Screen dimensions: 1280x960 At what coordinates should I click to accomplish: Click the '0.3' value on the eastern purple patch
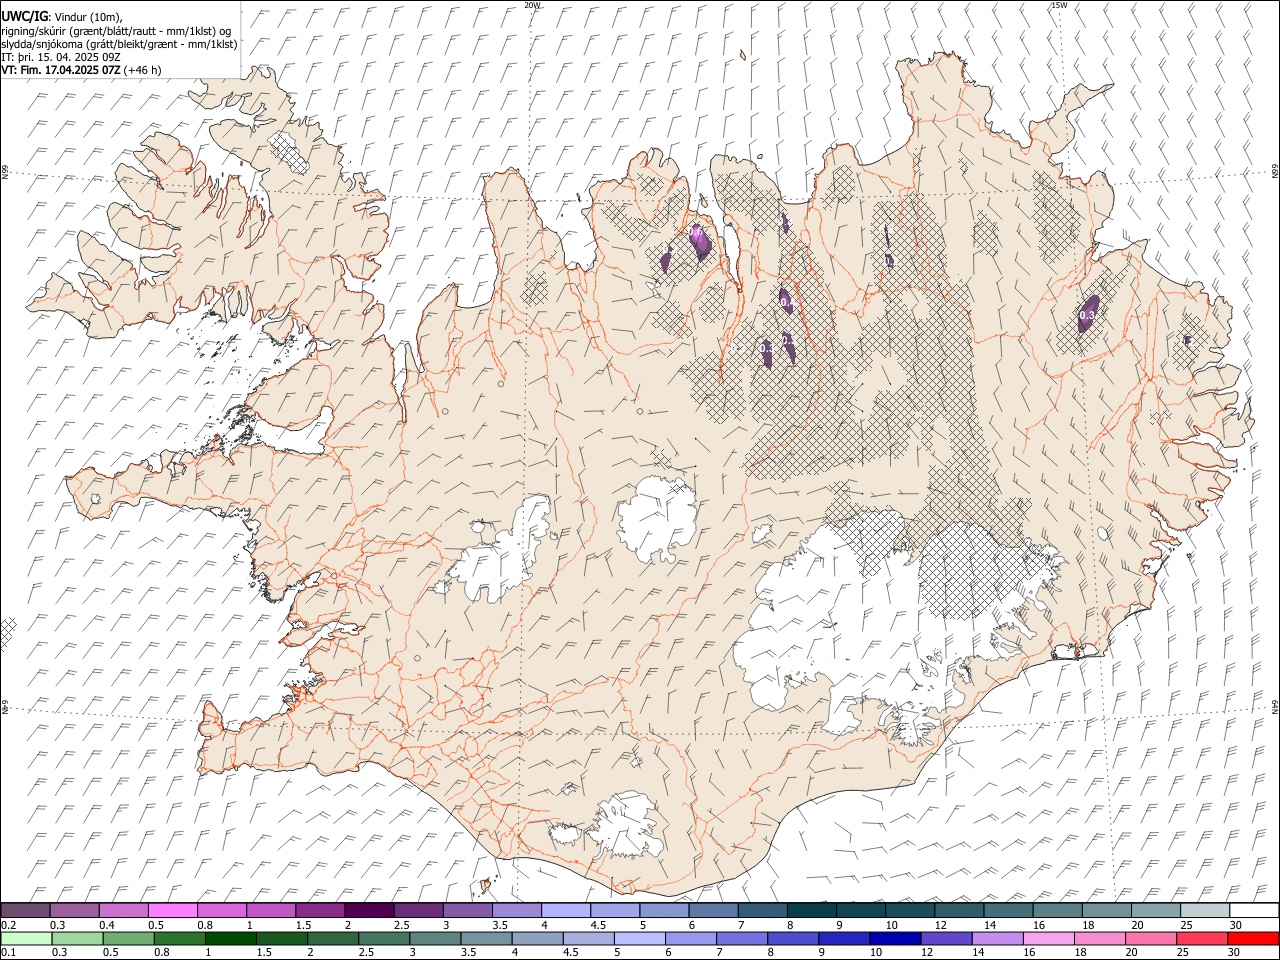point(1087,315)
